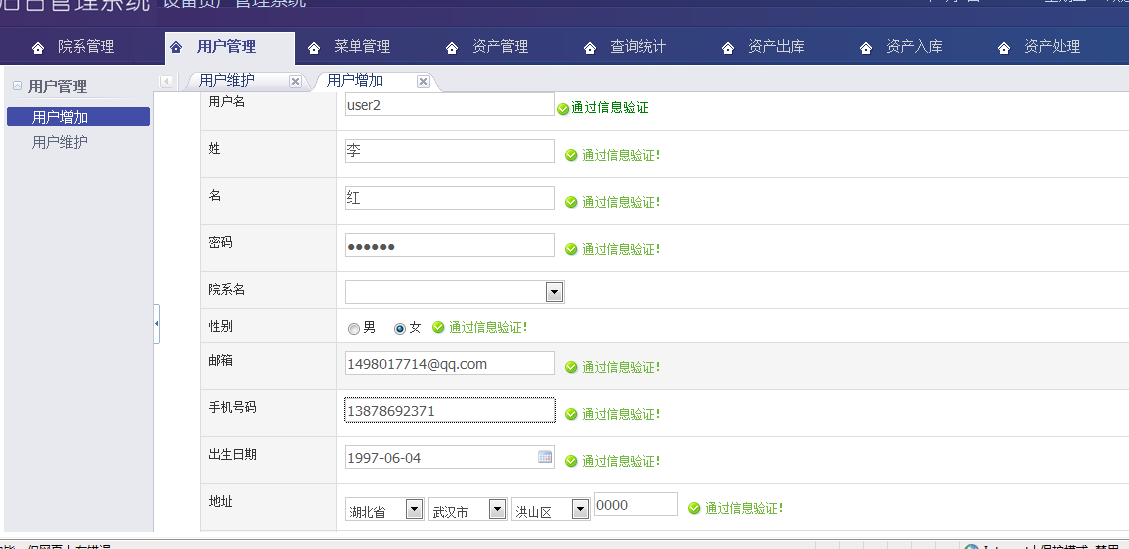Open the 用户管理 top menu
The height and width of the screenshot is (549, 1129).
pos(226,47)
